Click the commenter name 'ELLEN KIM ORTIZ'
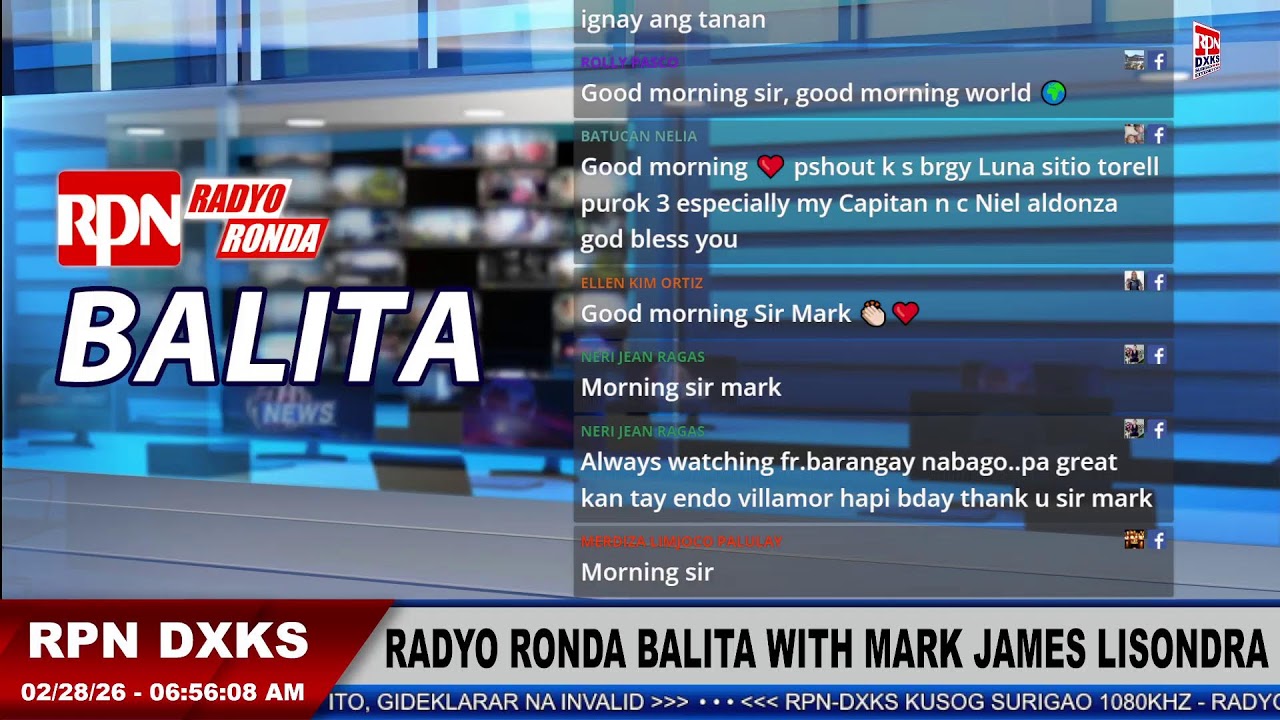This screenshot has height=720, width=1280. [x=642, y=283]
